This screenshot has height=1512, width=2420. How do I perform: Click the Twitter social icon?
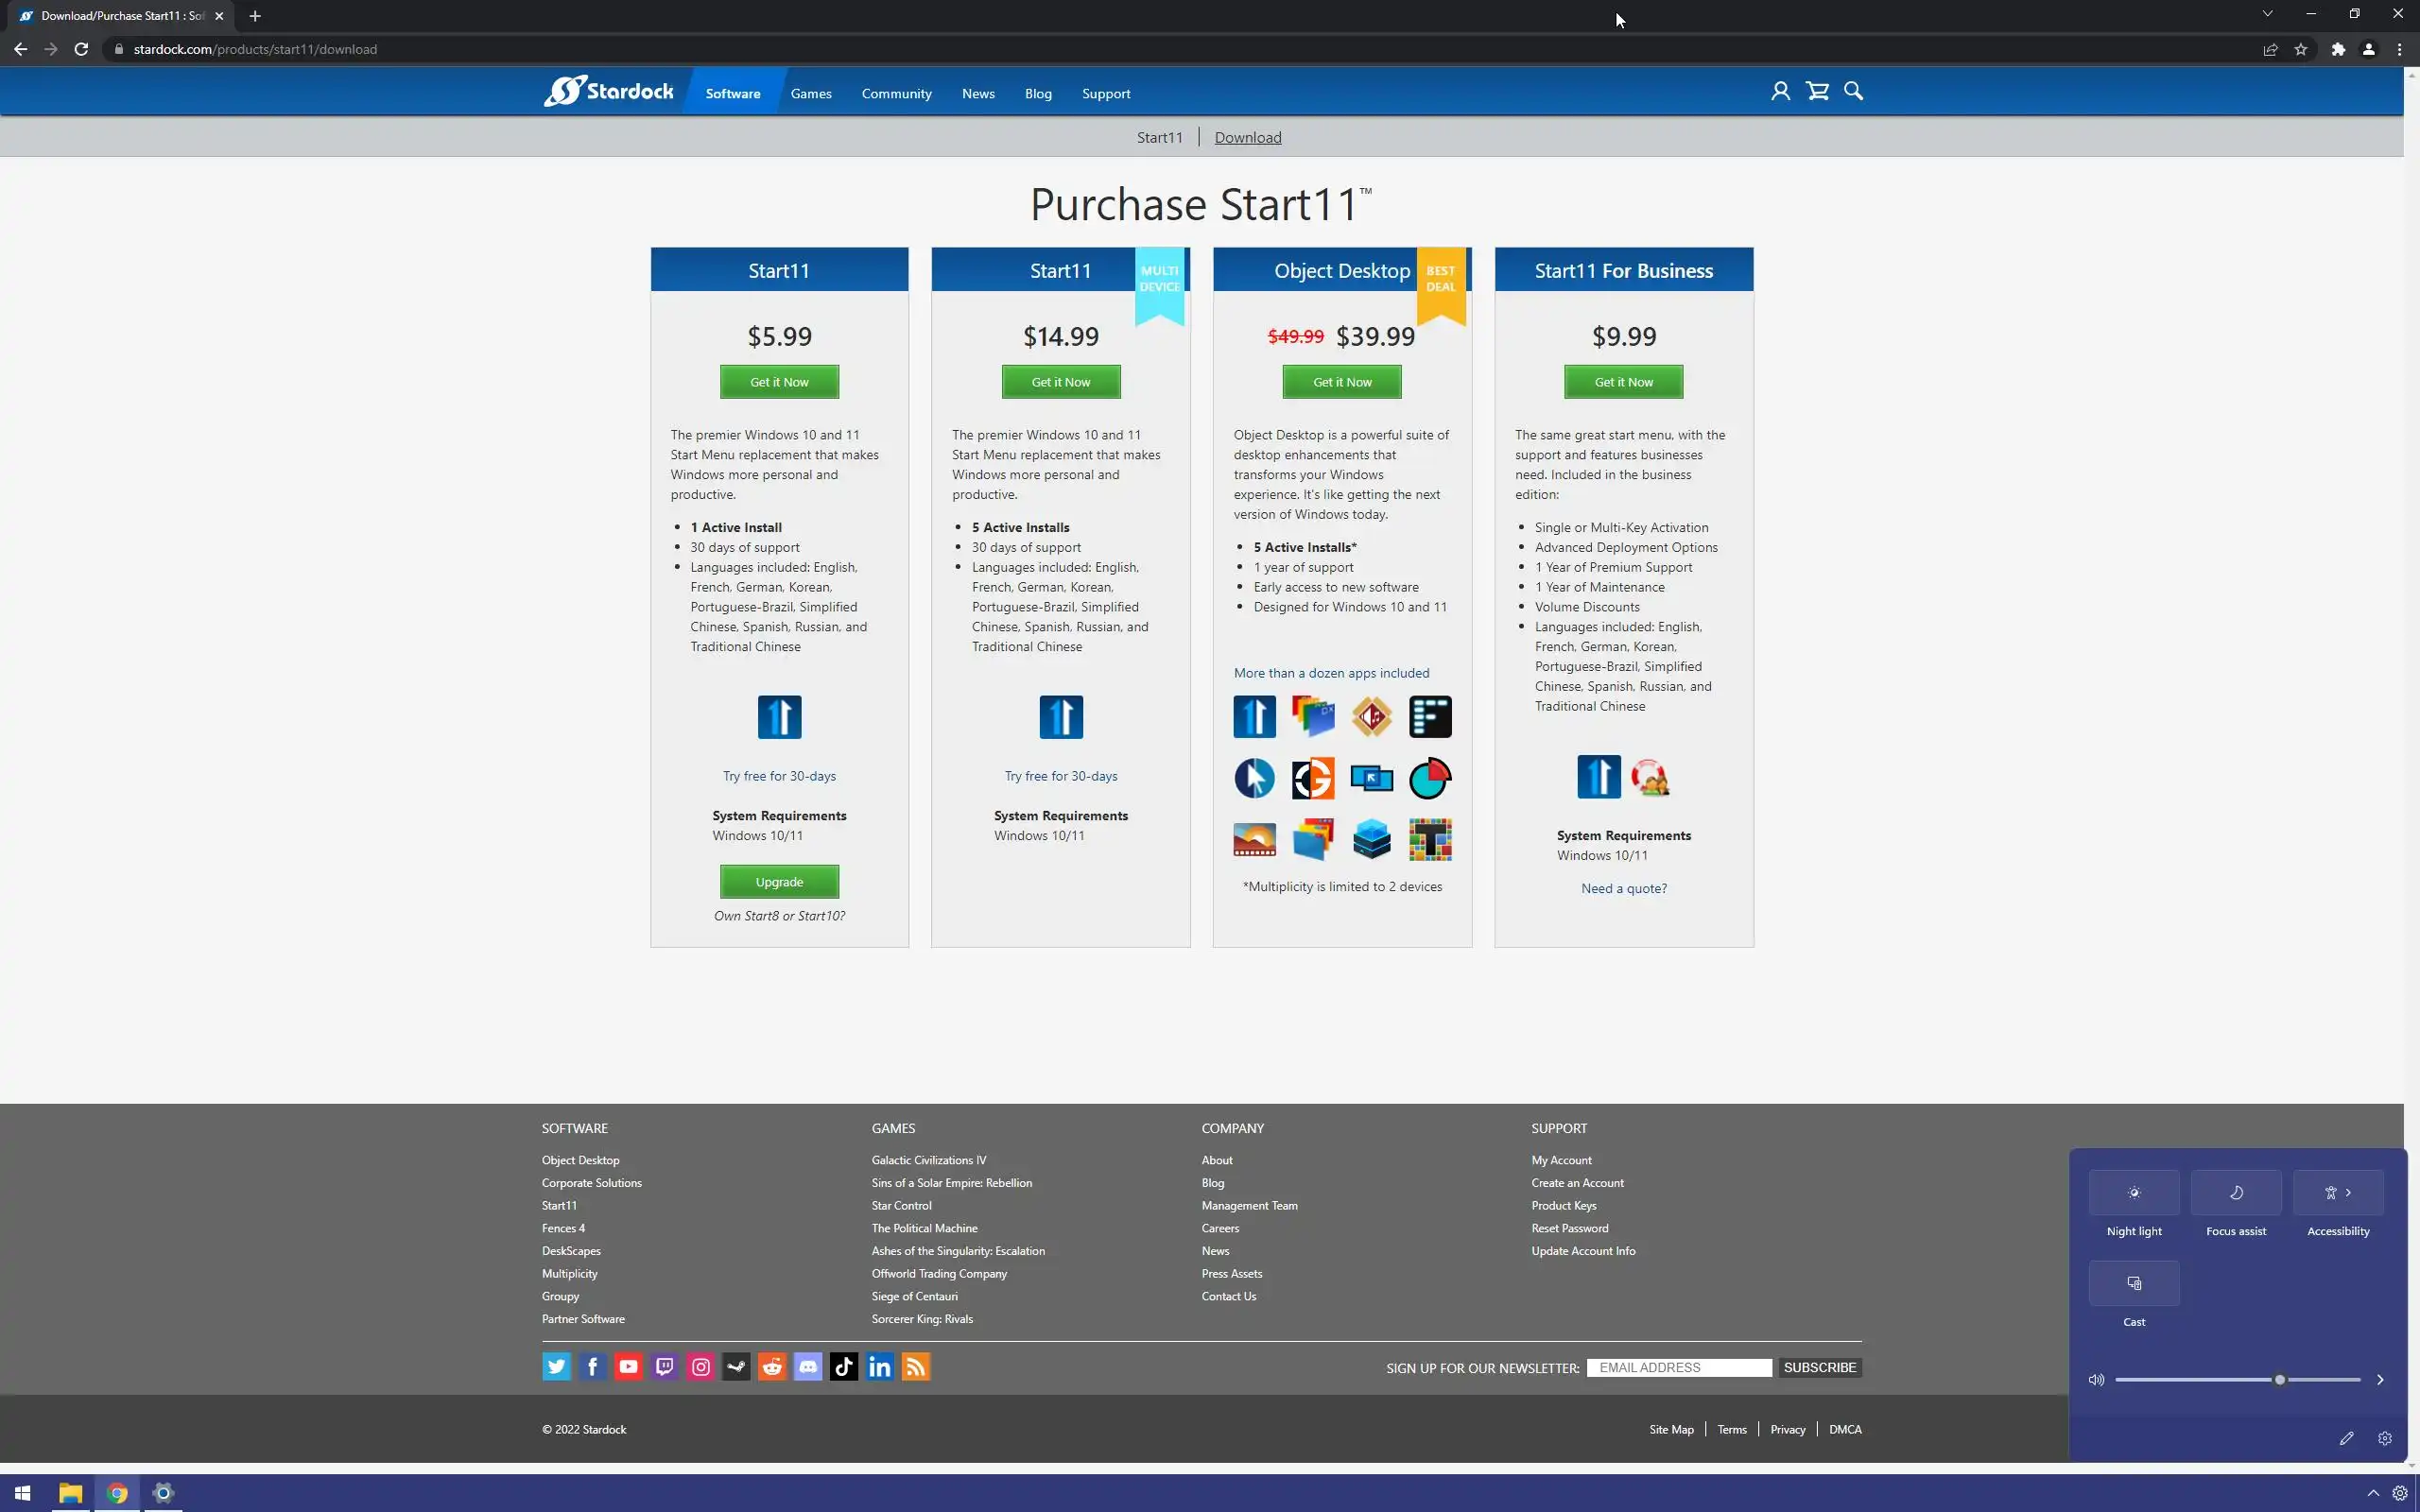click(x=556, y=1366)
